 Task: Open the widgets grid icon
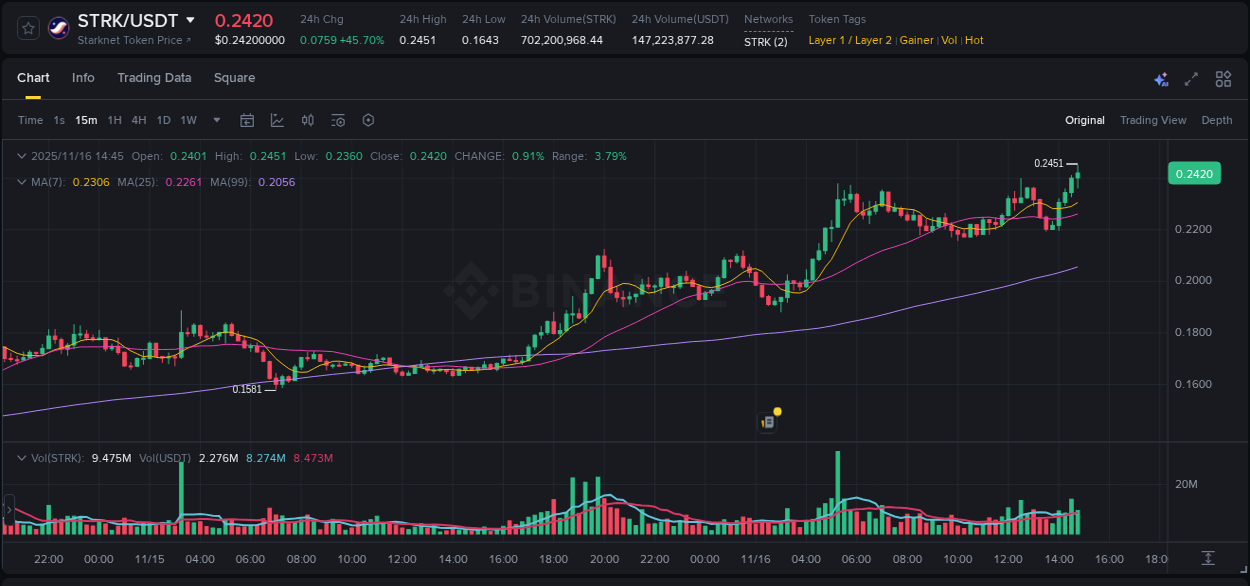point(1223,78)
